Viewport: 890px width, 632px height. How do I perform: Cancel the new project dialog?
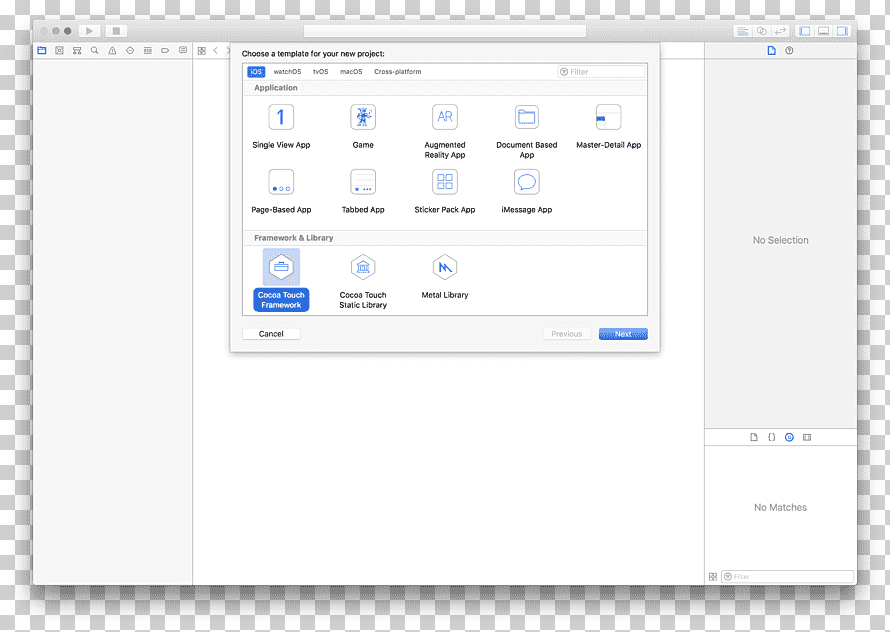pos(271,334)
